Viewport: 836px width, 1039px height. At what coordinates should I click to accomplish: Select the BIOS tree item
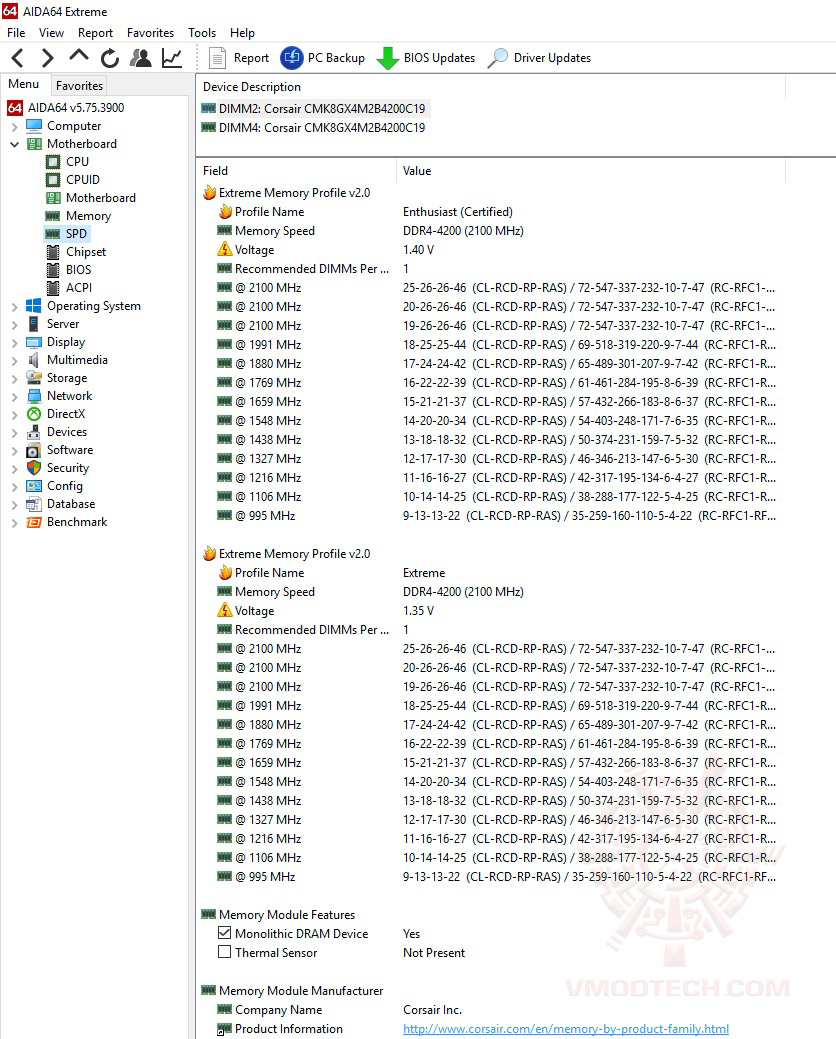pyautogui.click(x=78, y=270)
